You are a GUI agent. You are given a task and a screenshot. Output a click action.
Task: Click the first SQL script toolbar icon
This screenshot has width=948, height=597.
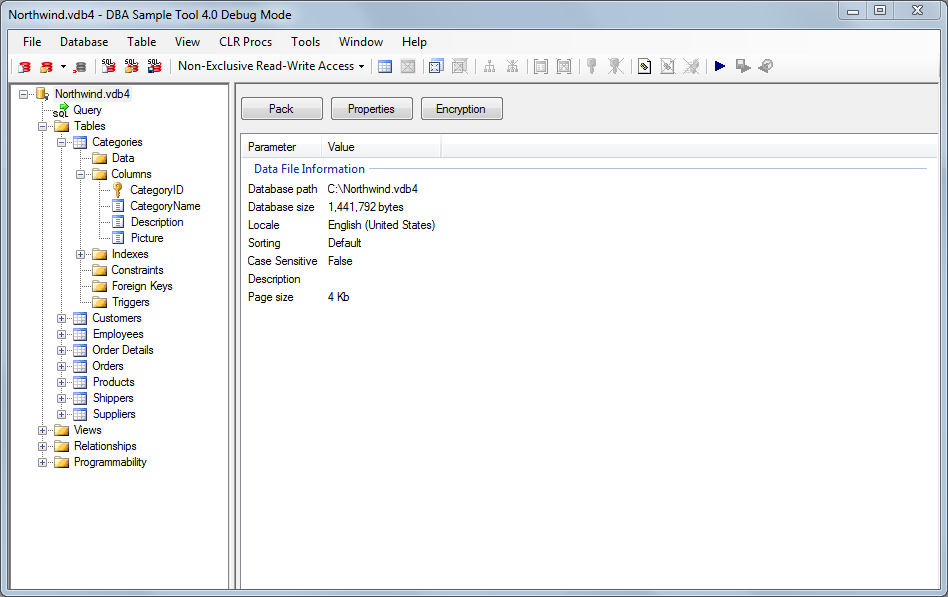click(x=108, y=66)
